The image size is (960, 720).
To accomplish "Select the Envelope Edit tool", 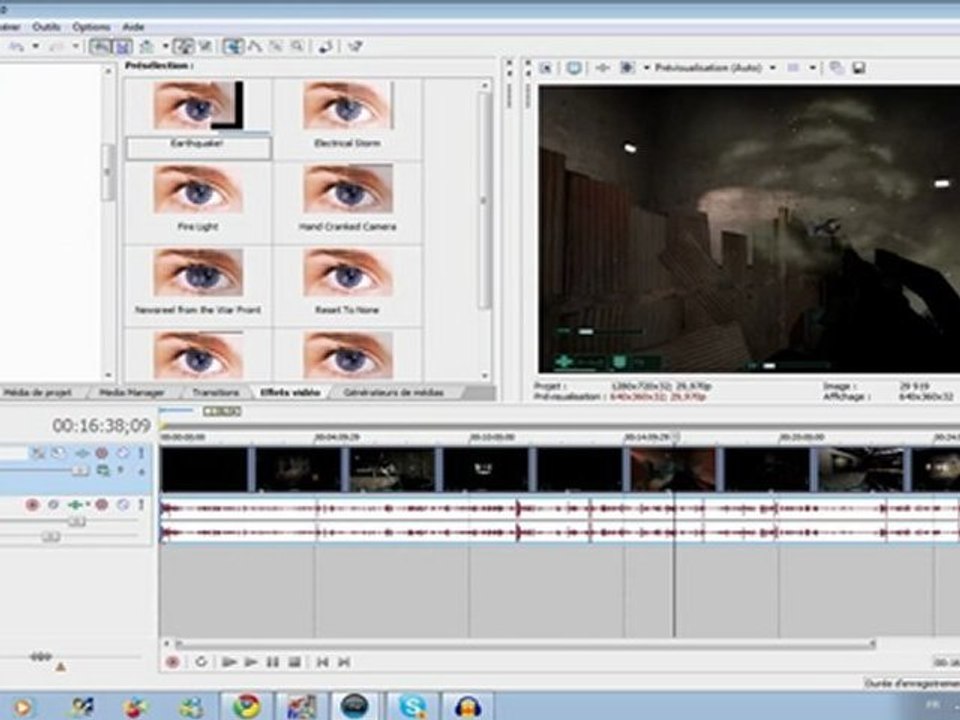I will point(255,46).
